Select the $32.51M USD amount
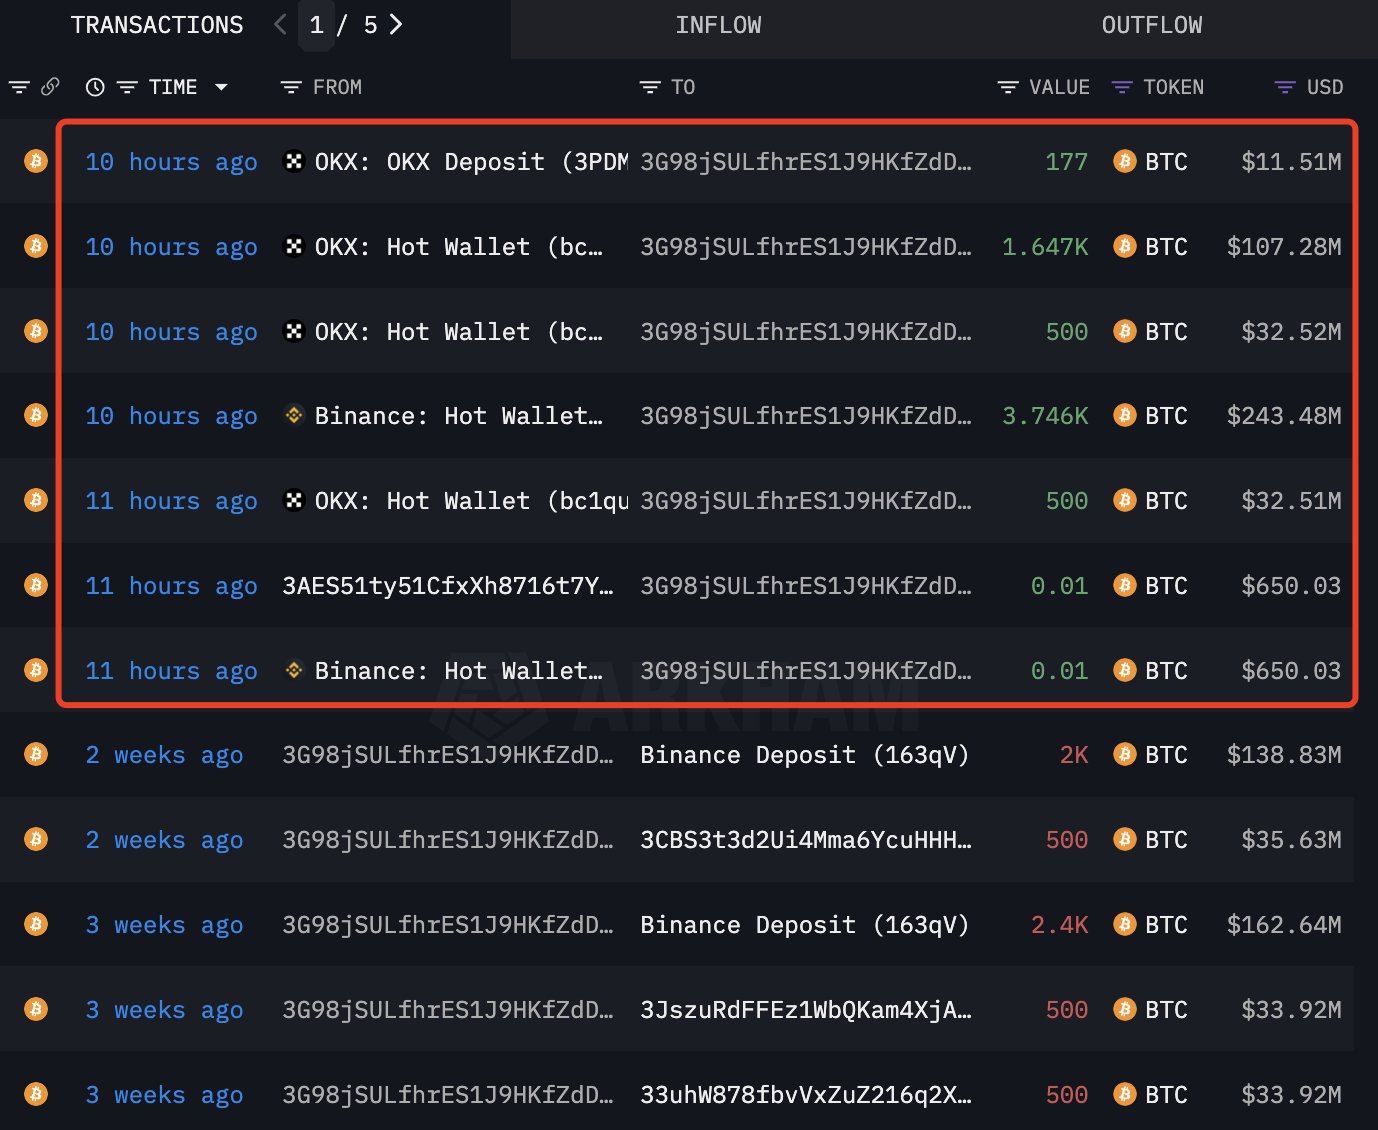 tap(1291, 501)
